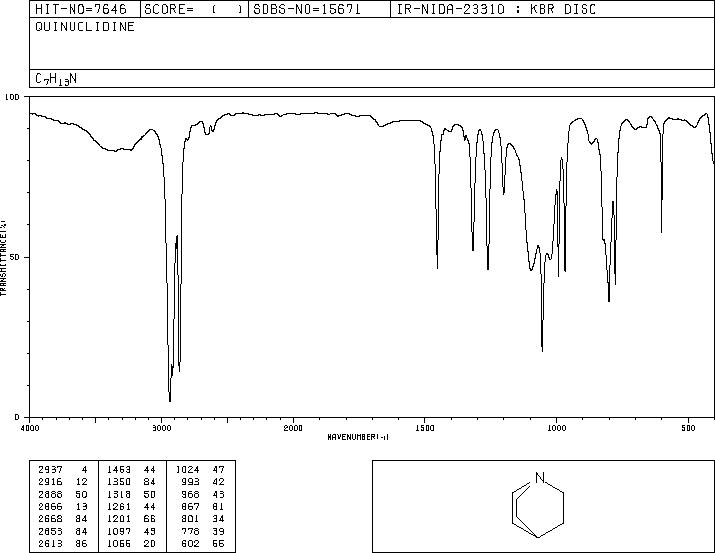Click the 2000 x-axis tick label
This screenshot has width=715, height=553.
[x=293, y=428]
